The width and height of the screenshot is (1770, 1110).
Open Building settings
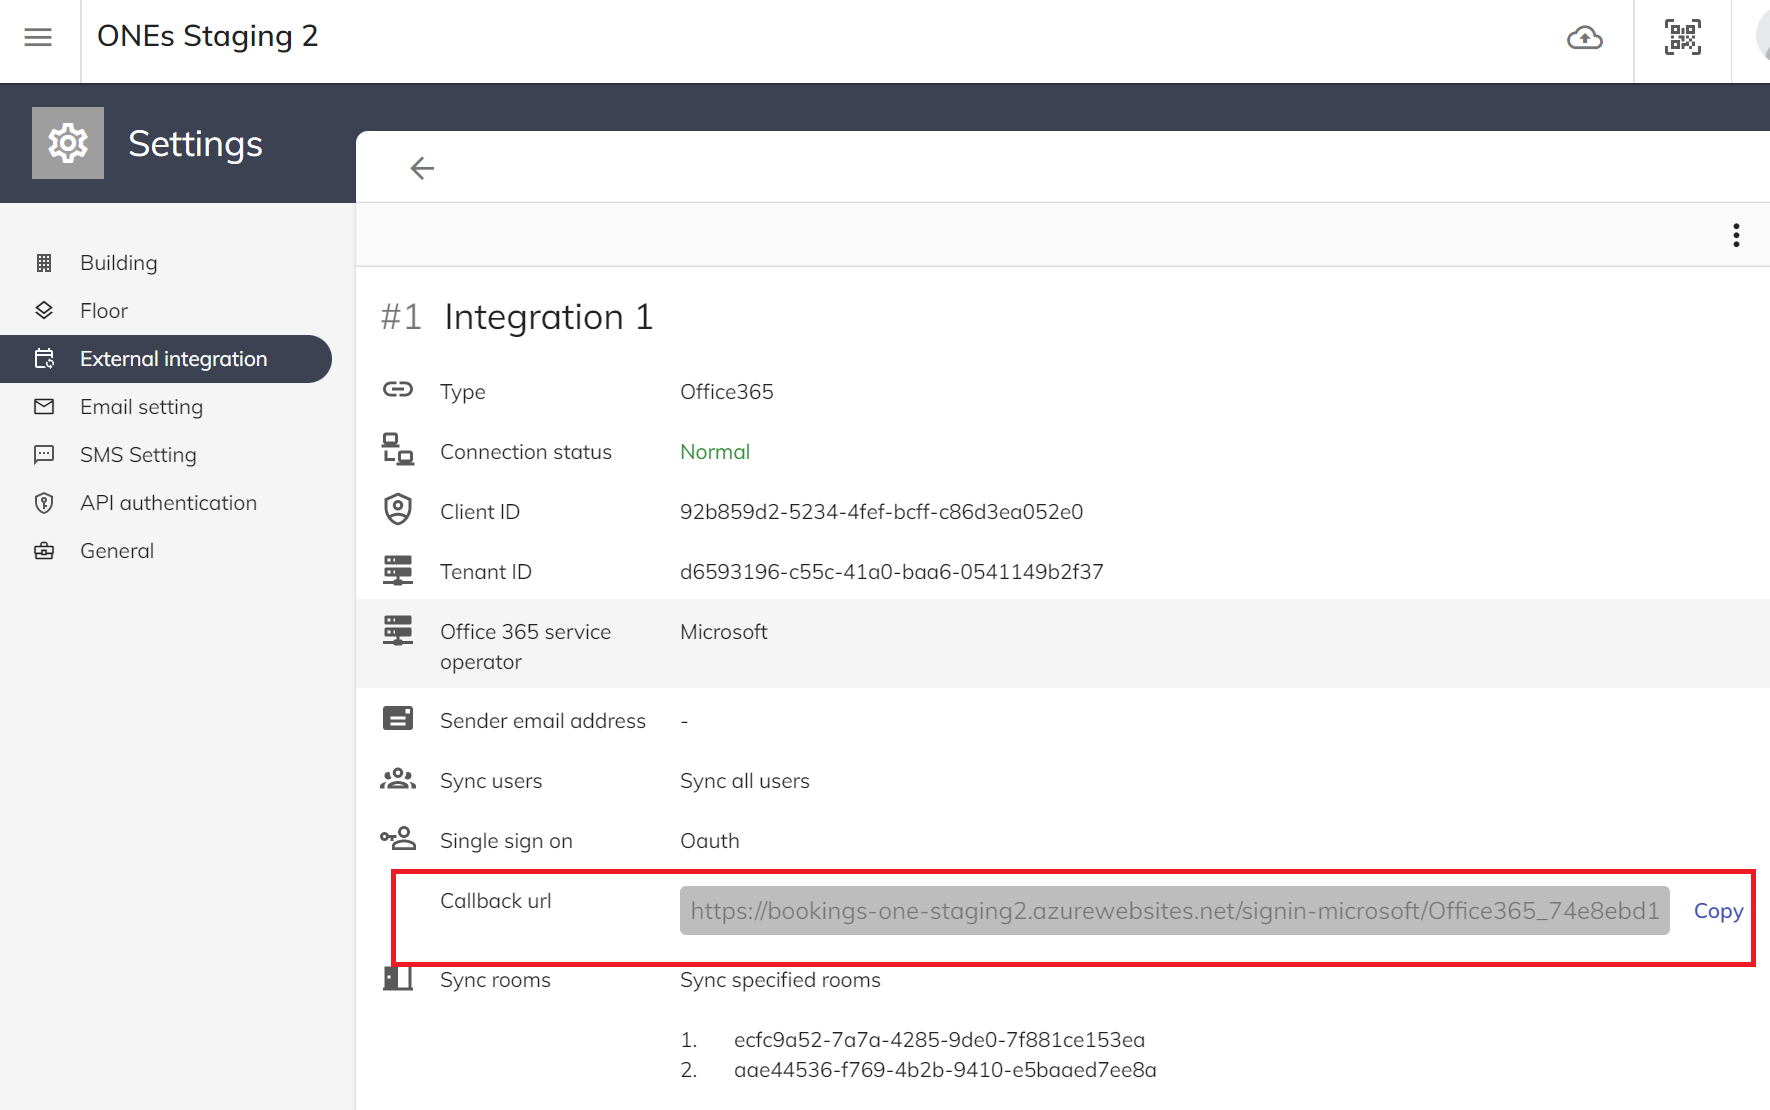click(x=118, y=263)
